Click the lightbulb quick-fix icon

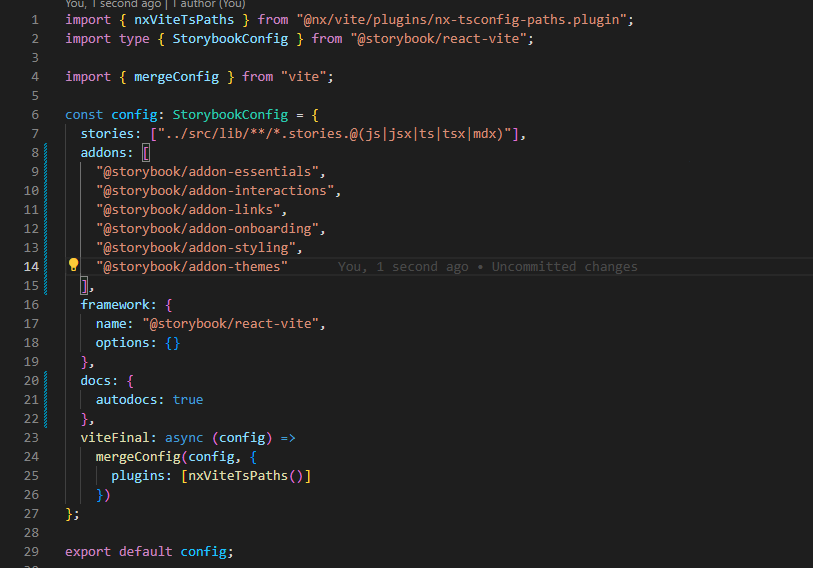(74, 265)
